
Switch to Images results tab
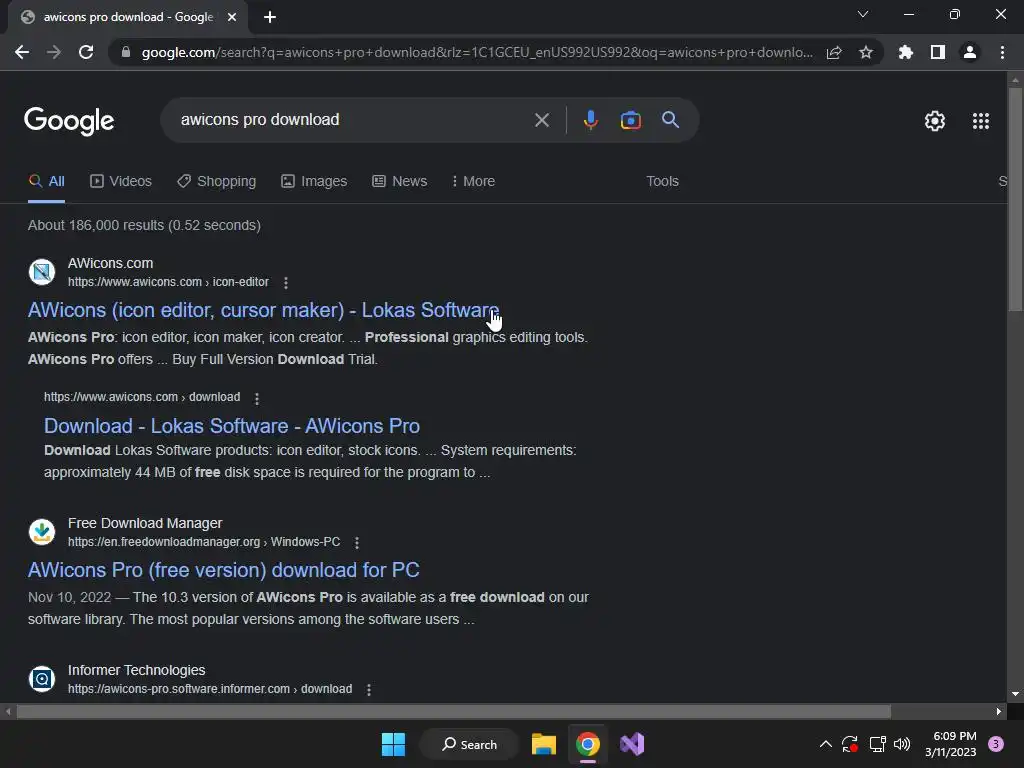(314, 182)
